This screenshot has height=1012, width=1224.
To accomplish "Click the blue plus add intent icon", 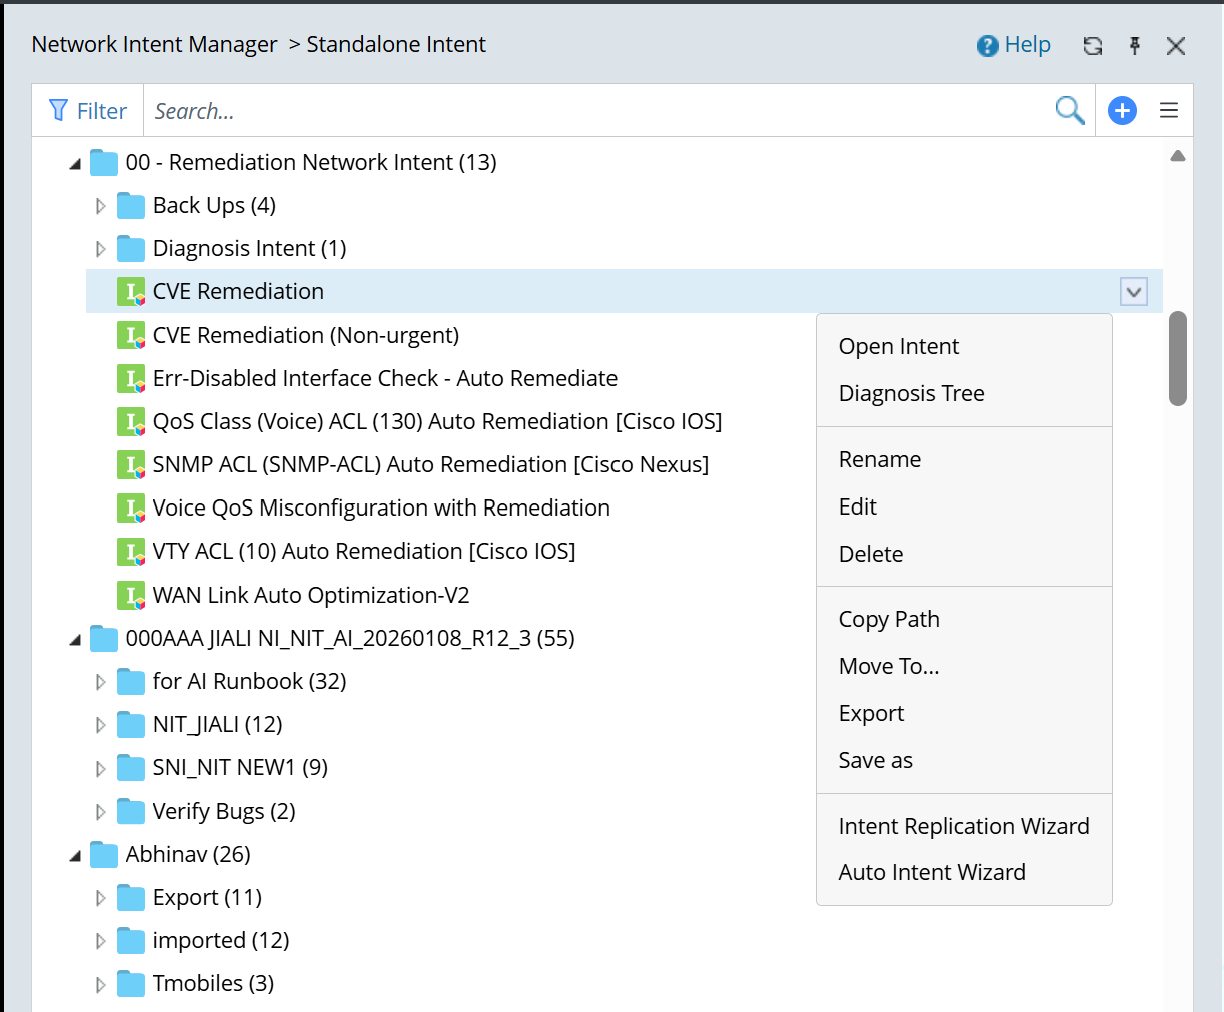I will click(1122, 111).
